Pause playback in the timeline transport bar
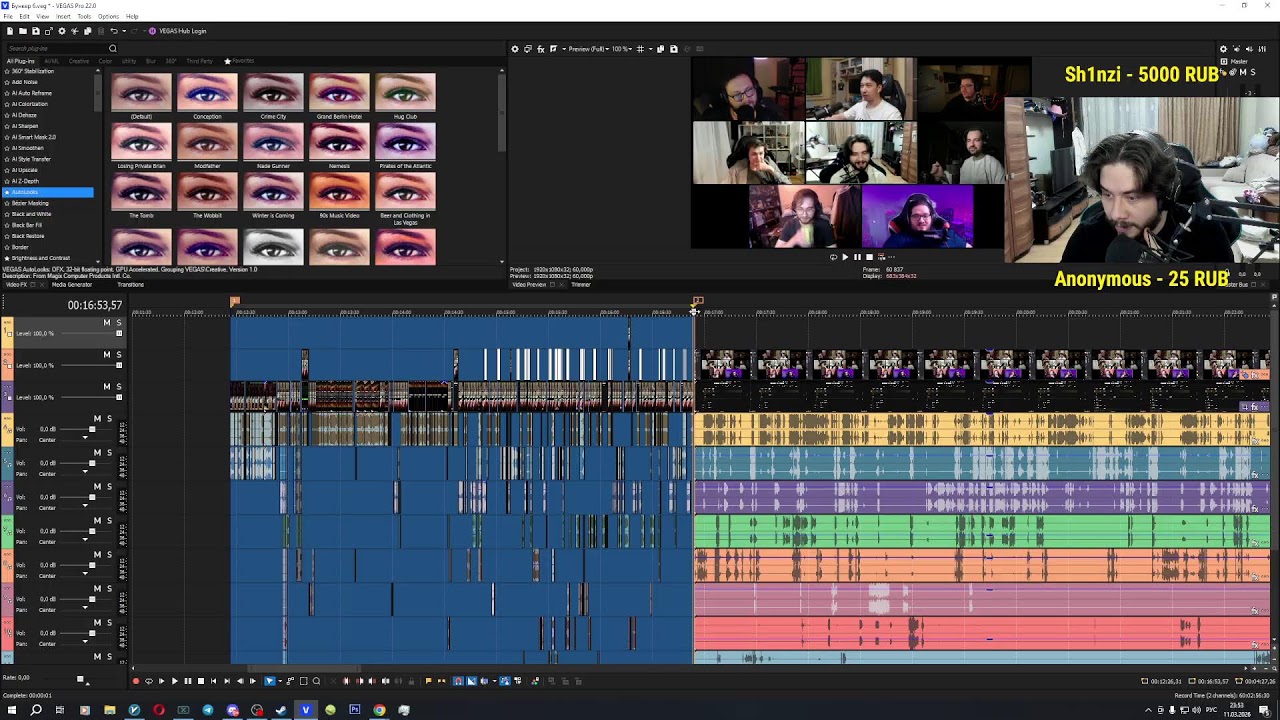Screen dimensions: 1280x720 point(187,681)
